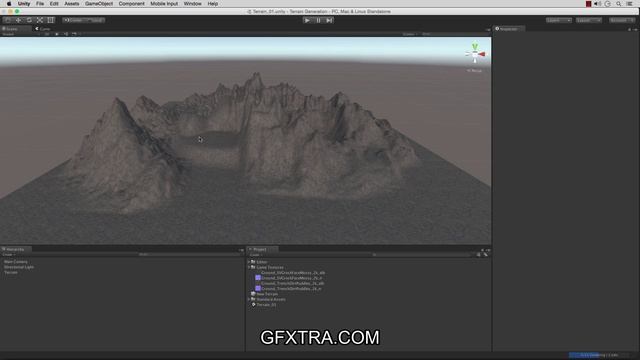
Task: Click Project search by type icon
Action: click(479, 255)
